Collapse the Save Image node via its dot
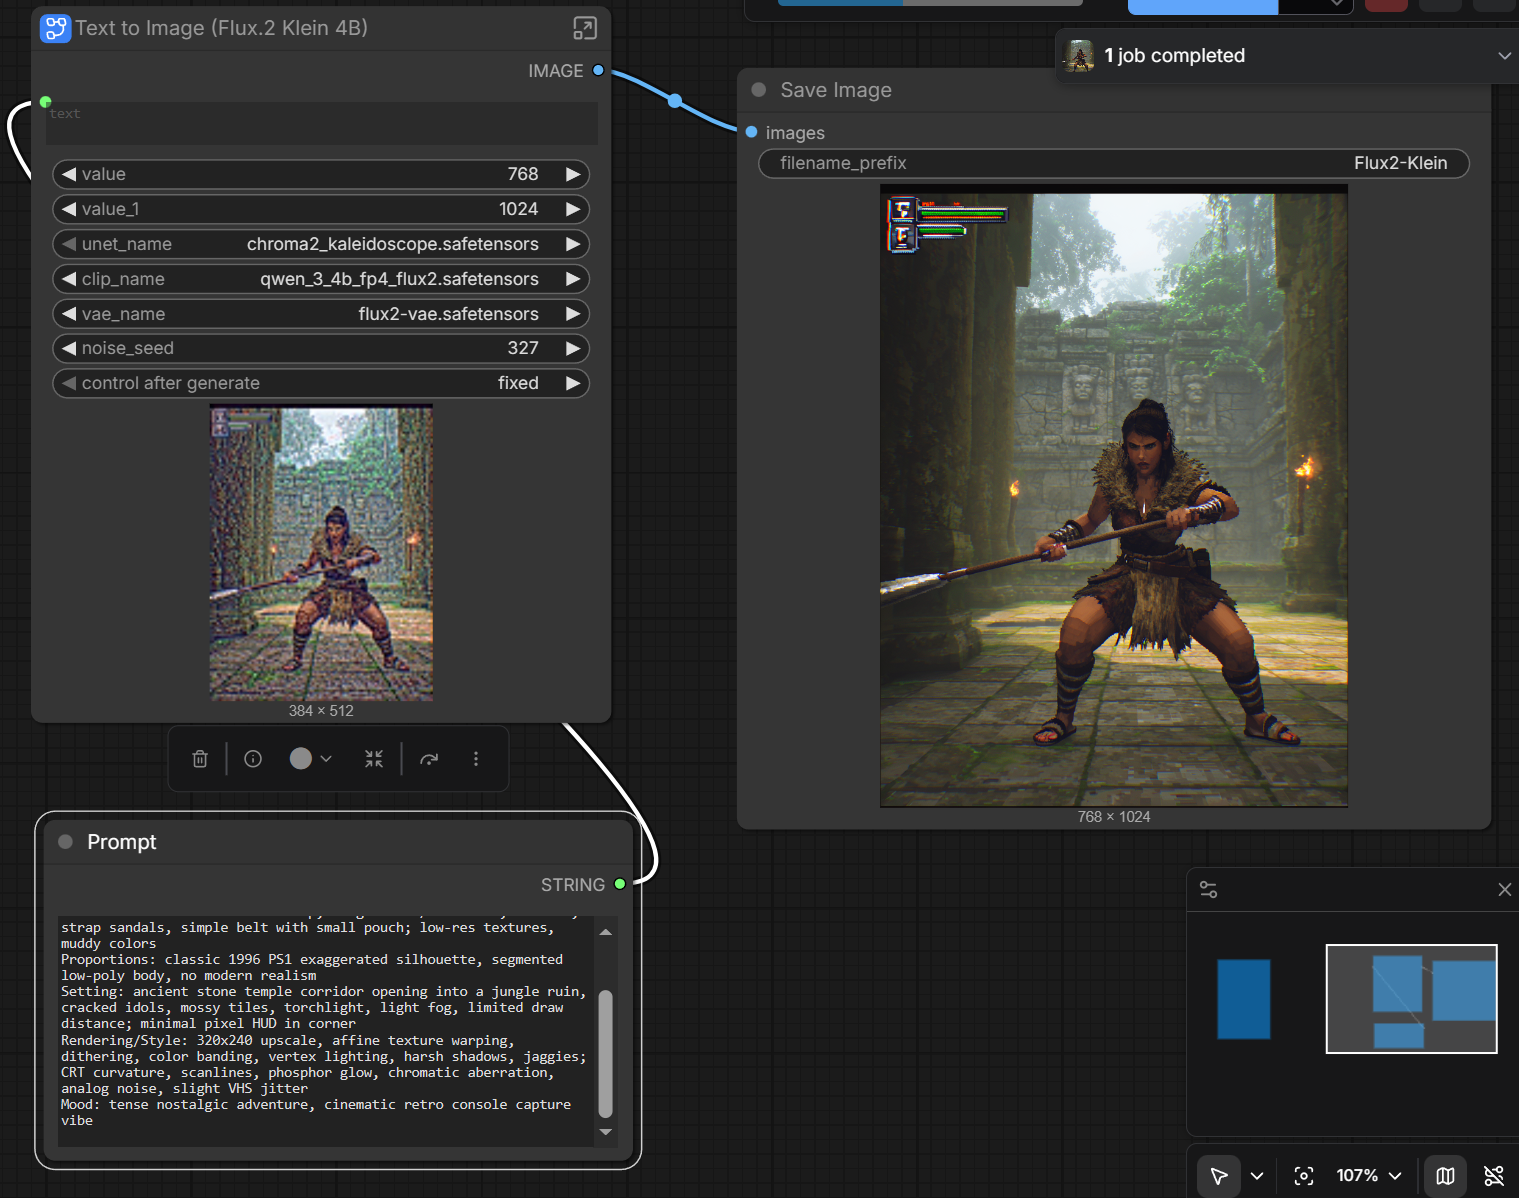The width and height of the screenshot is (1519, 1198). click(x=759, y=90)
